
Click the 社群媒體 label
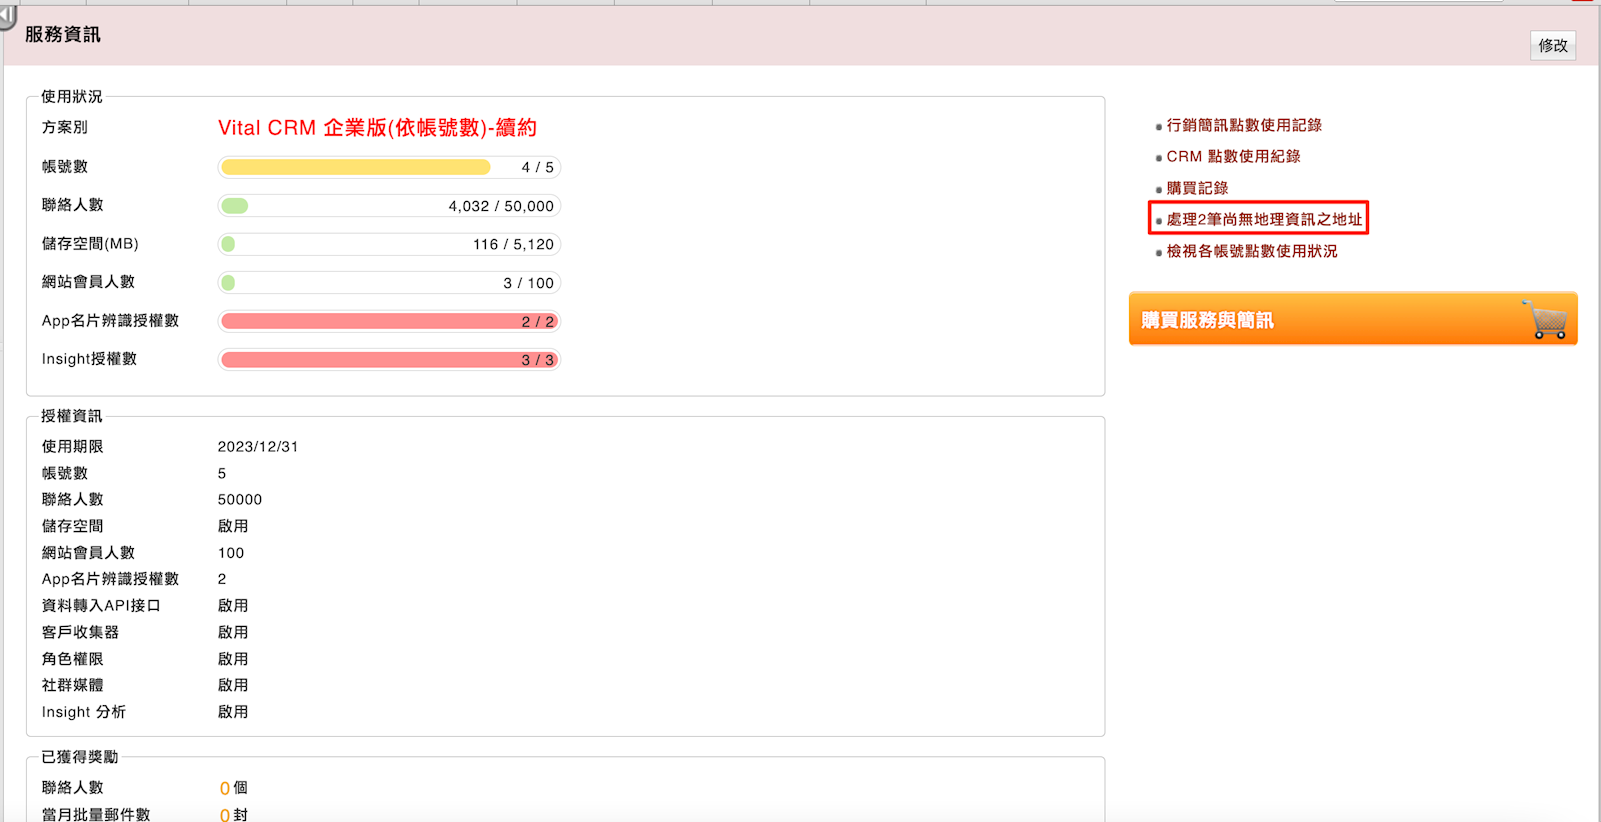click(72, 685)
